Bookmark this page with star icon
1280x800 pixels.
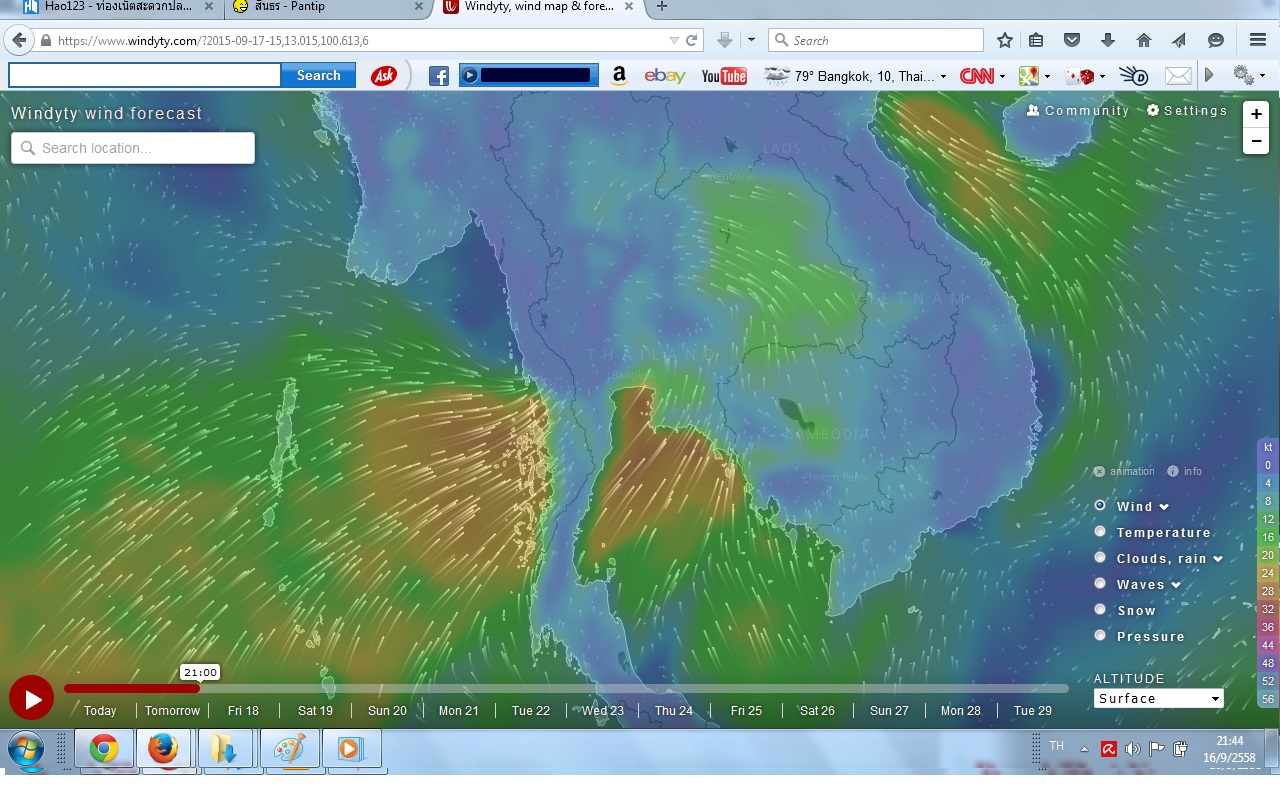click(1005, 40)
